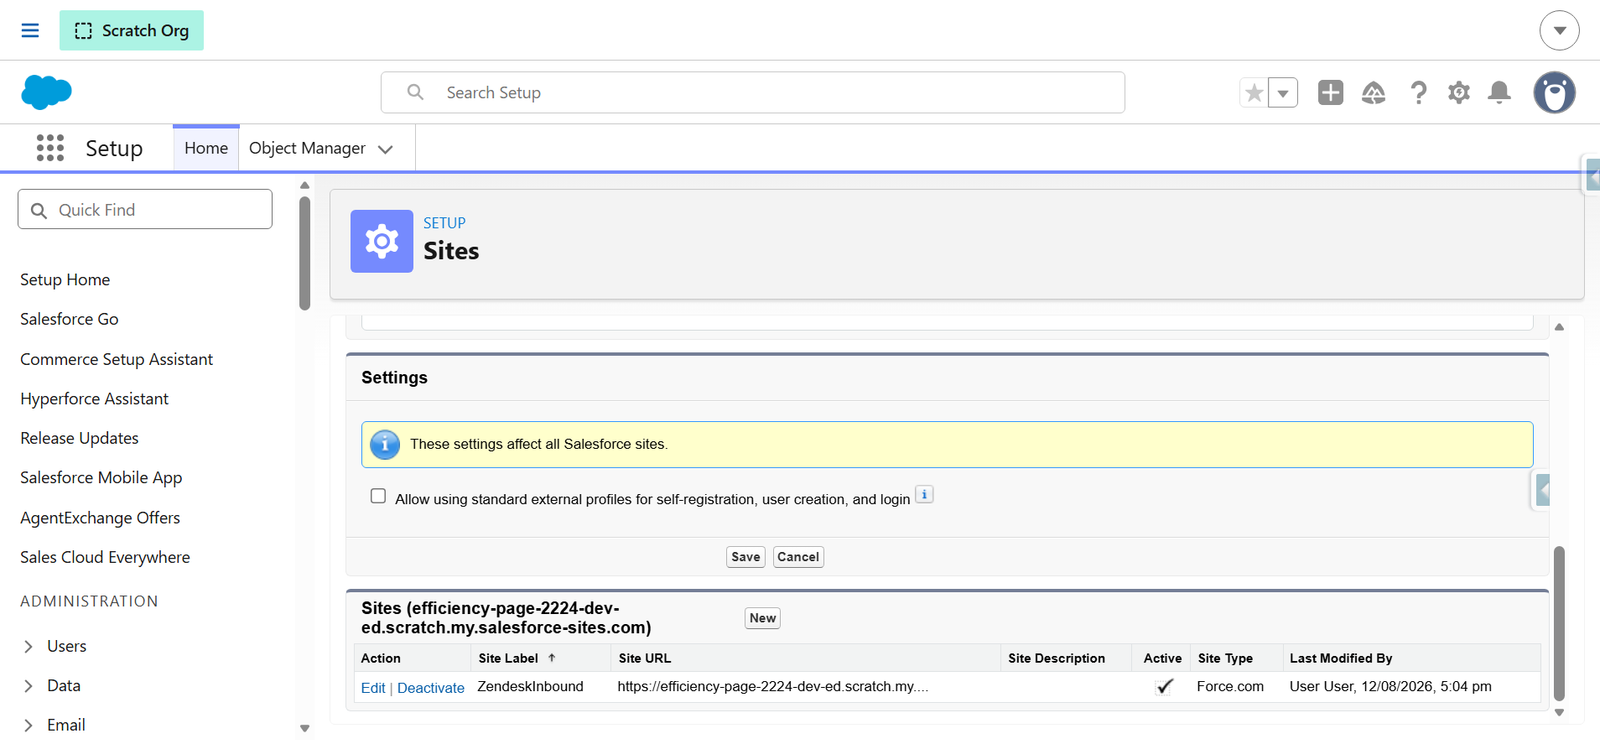Click the Scratch Org badge
This screenshot has width=1600, height=740.
[x=131, y=30]
